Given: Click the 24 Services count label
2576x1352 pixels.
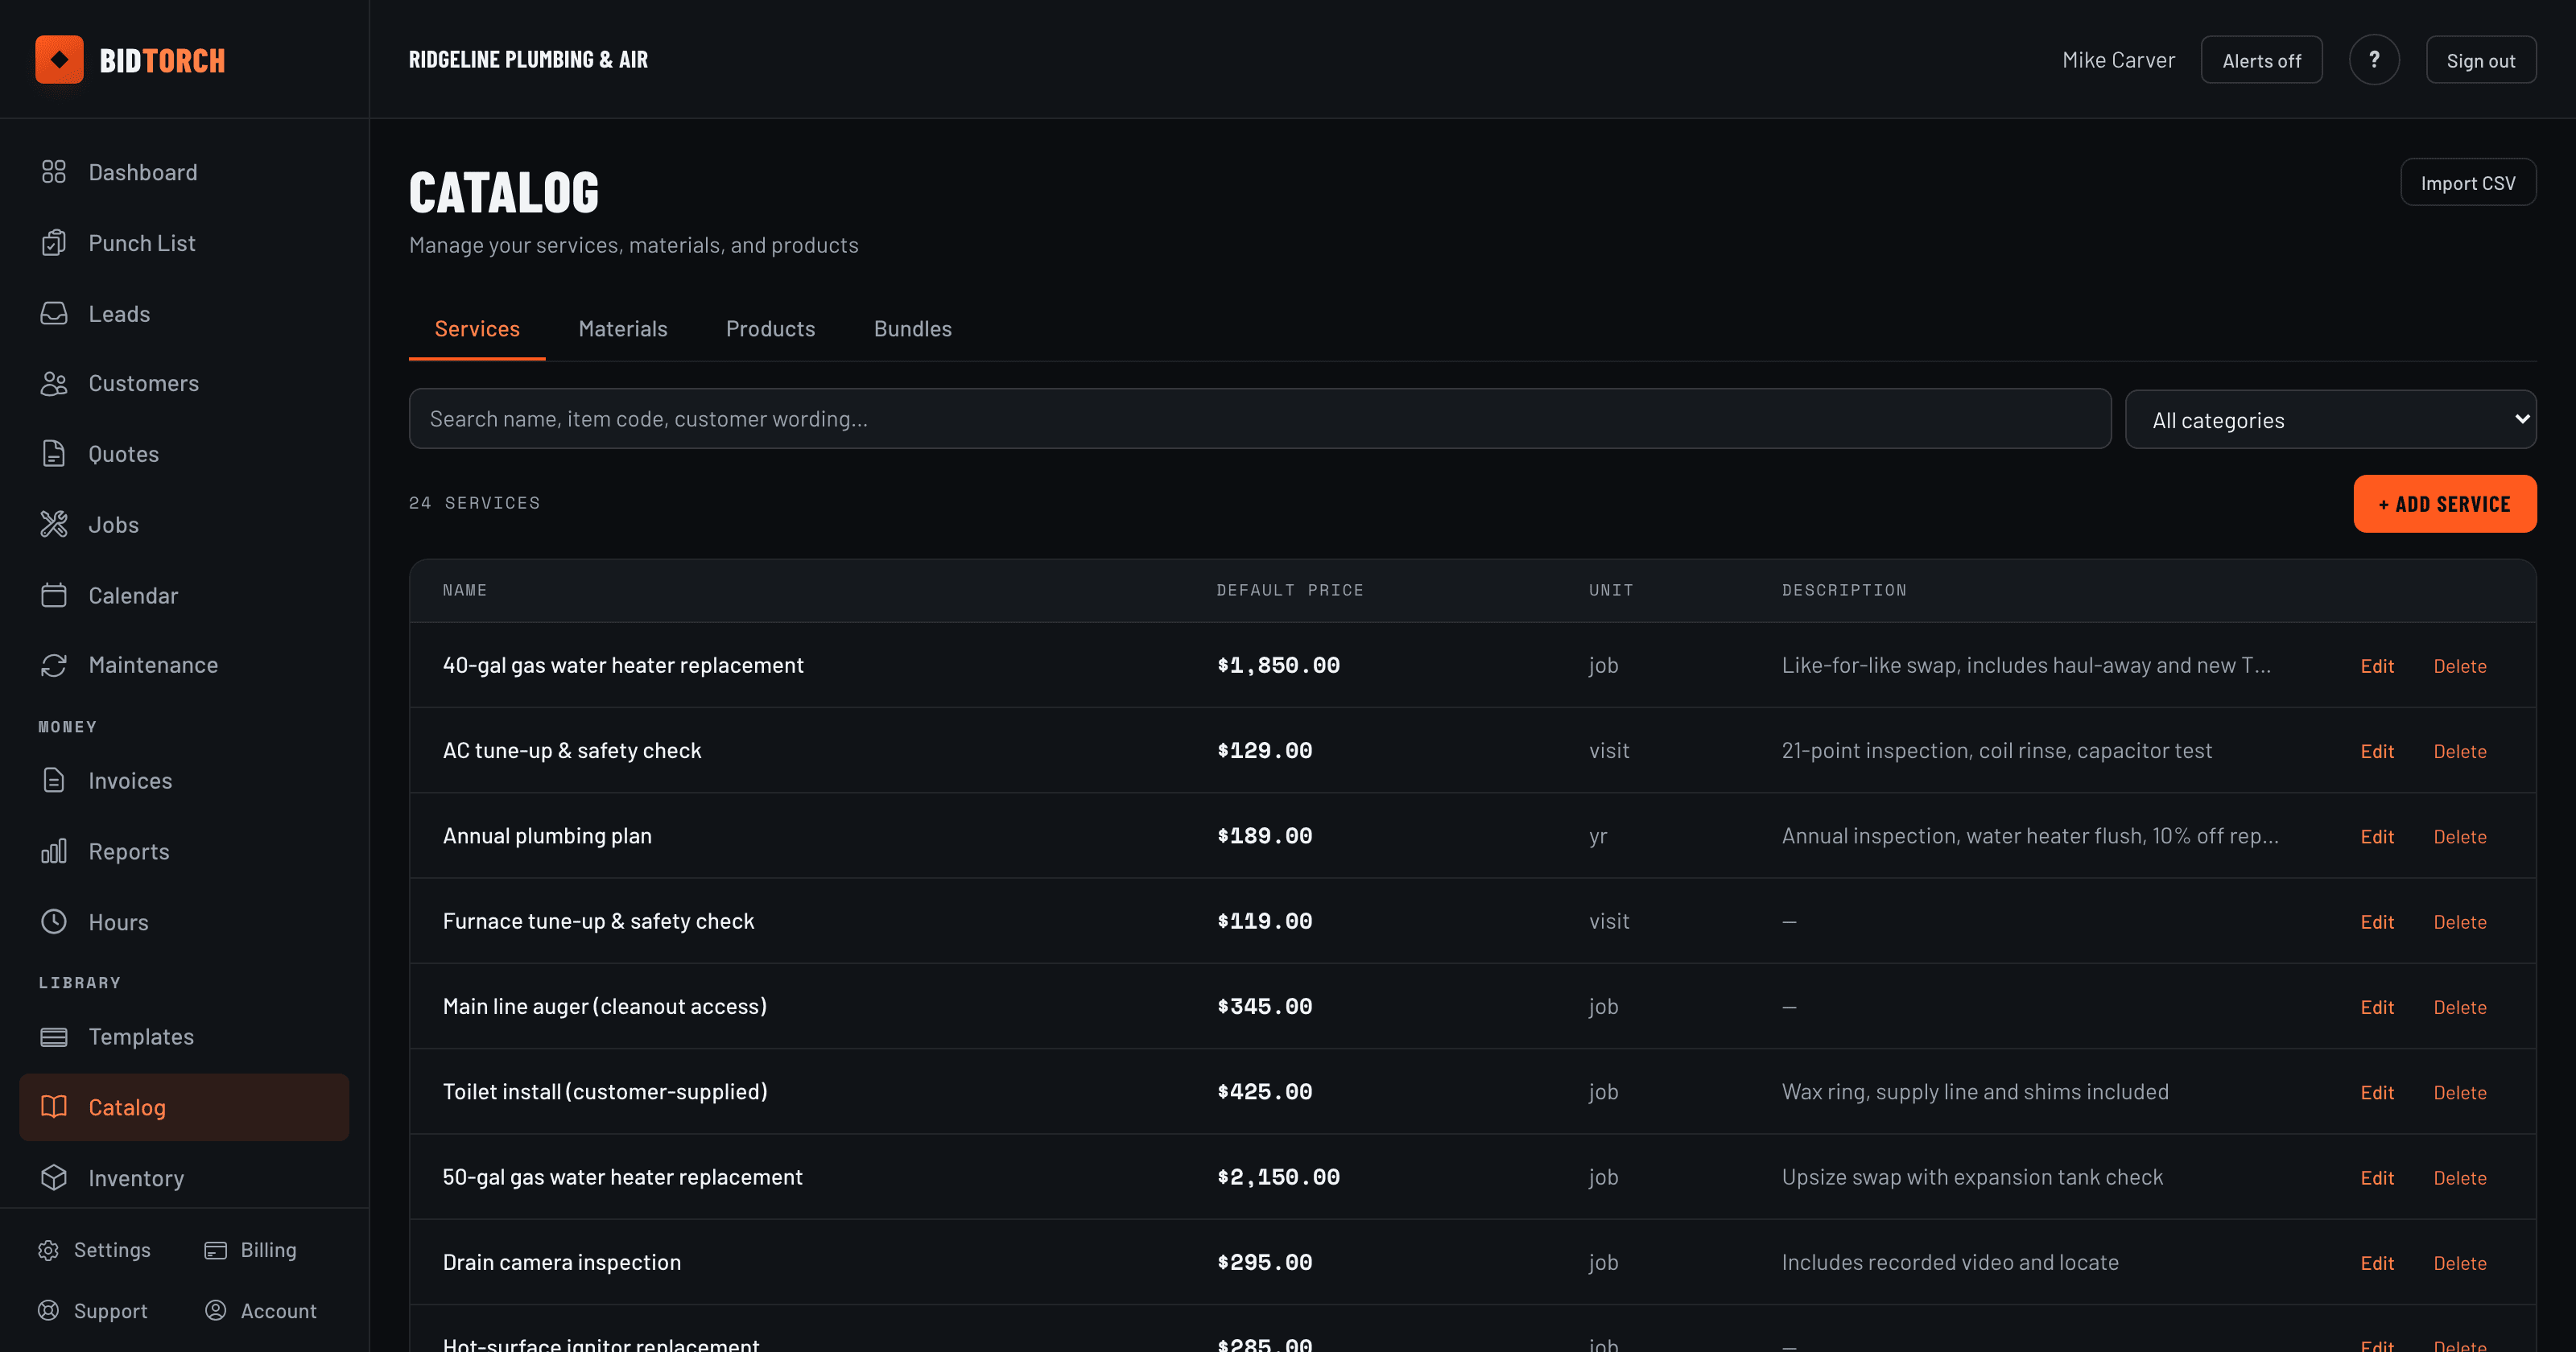Looking at the screenshot, I should pos(474,503).
